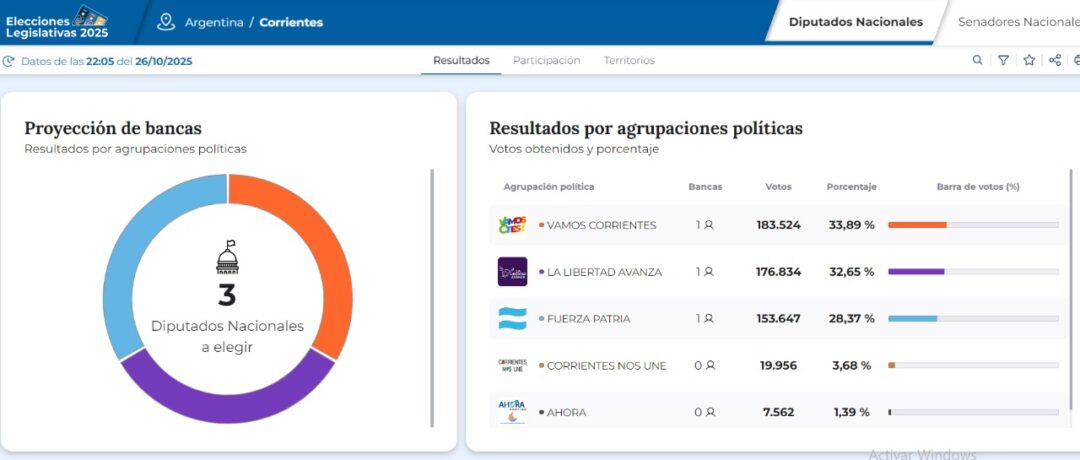The image size is (1080, 460).
Task: Click the clock refresh icon beside data time
Action: [x=9, y=62]
